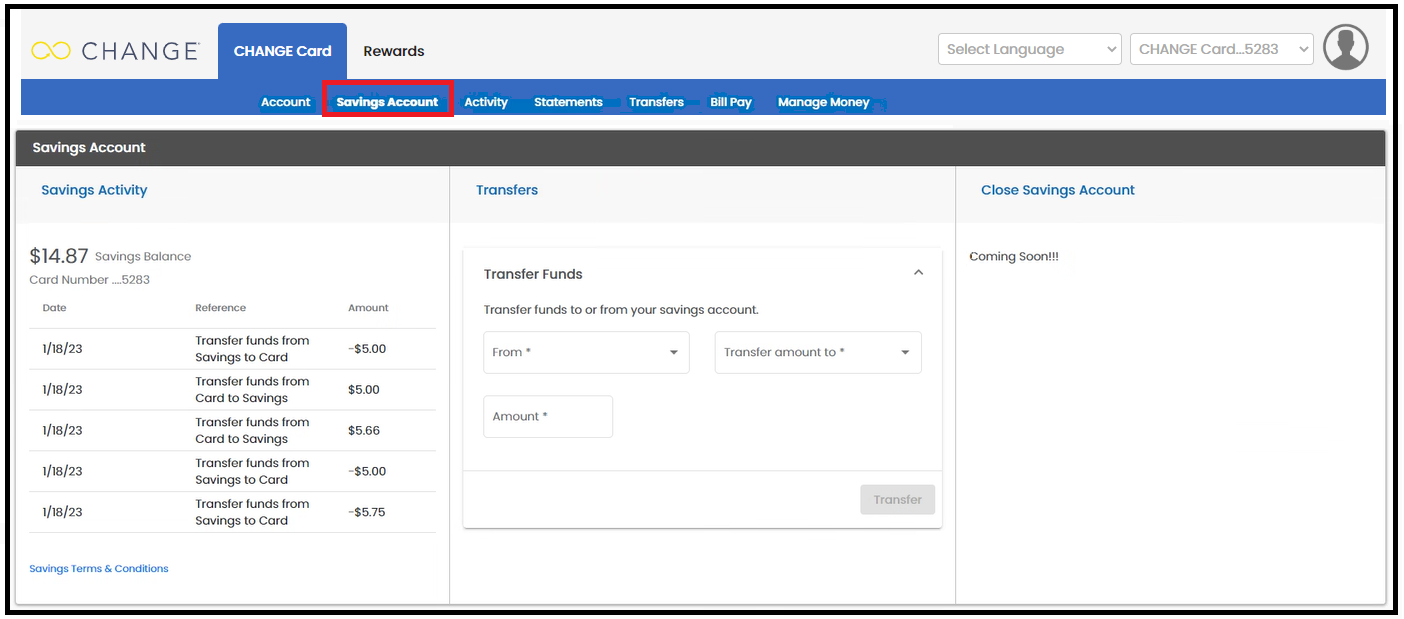
Task: Click the Transfer Funds panel title
Action: pos(533,274)
